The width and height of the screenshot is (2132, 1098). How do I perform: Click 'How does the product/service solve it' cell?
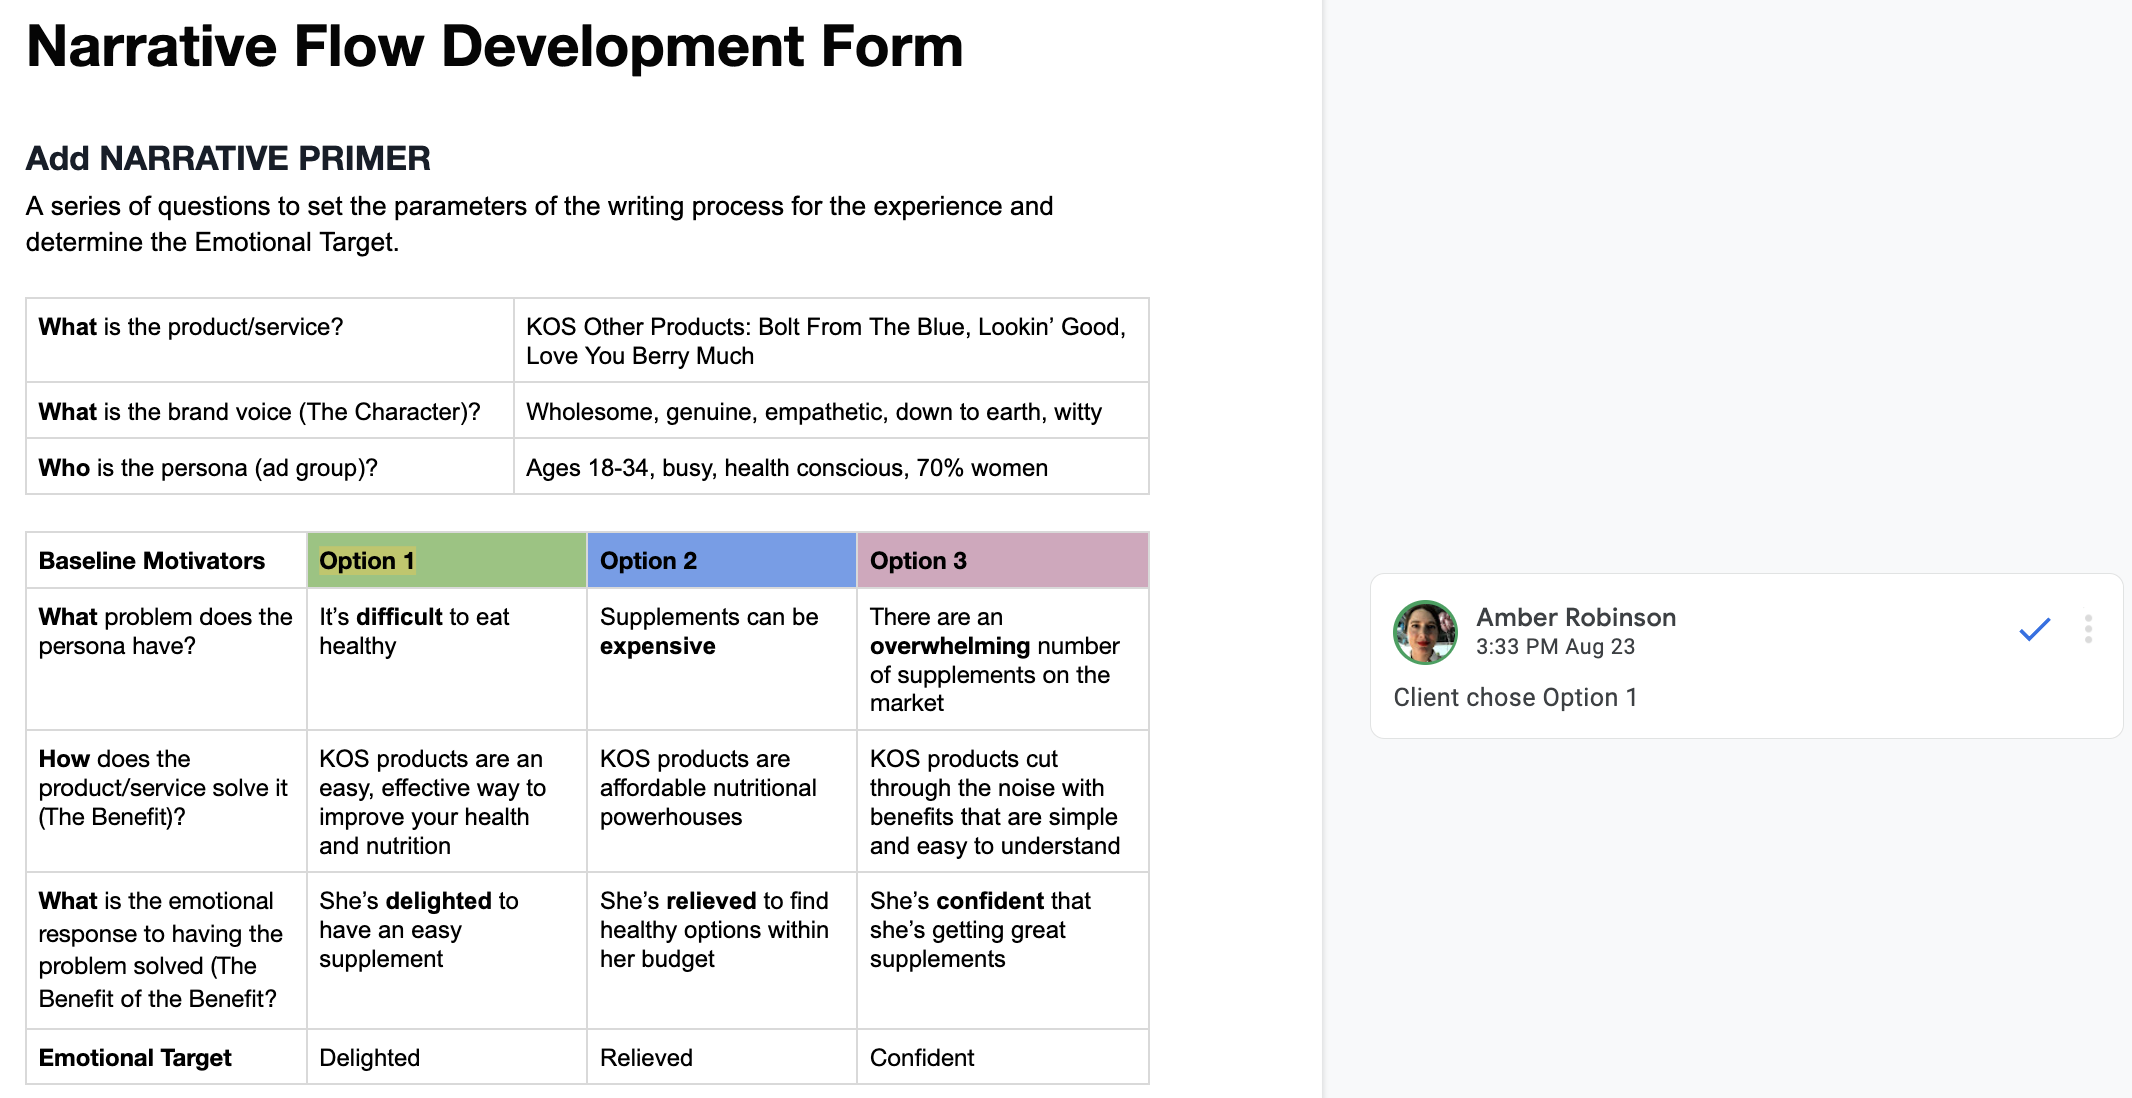tap(166, 801)
